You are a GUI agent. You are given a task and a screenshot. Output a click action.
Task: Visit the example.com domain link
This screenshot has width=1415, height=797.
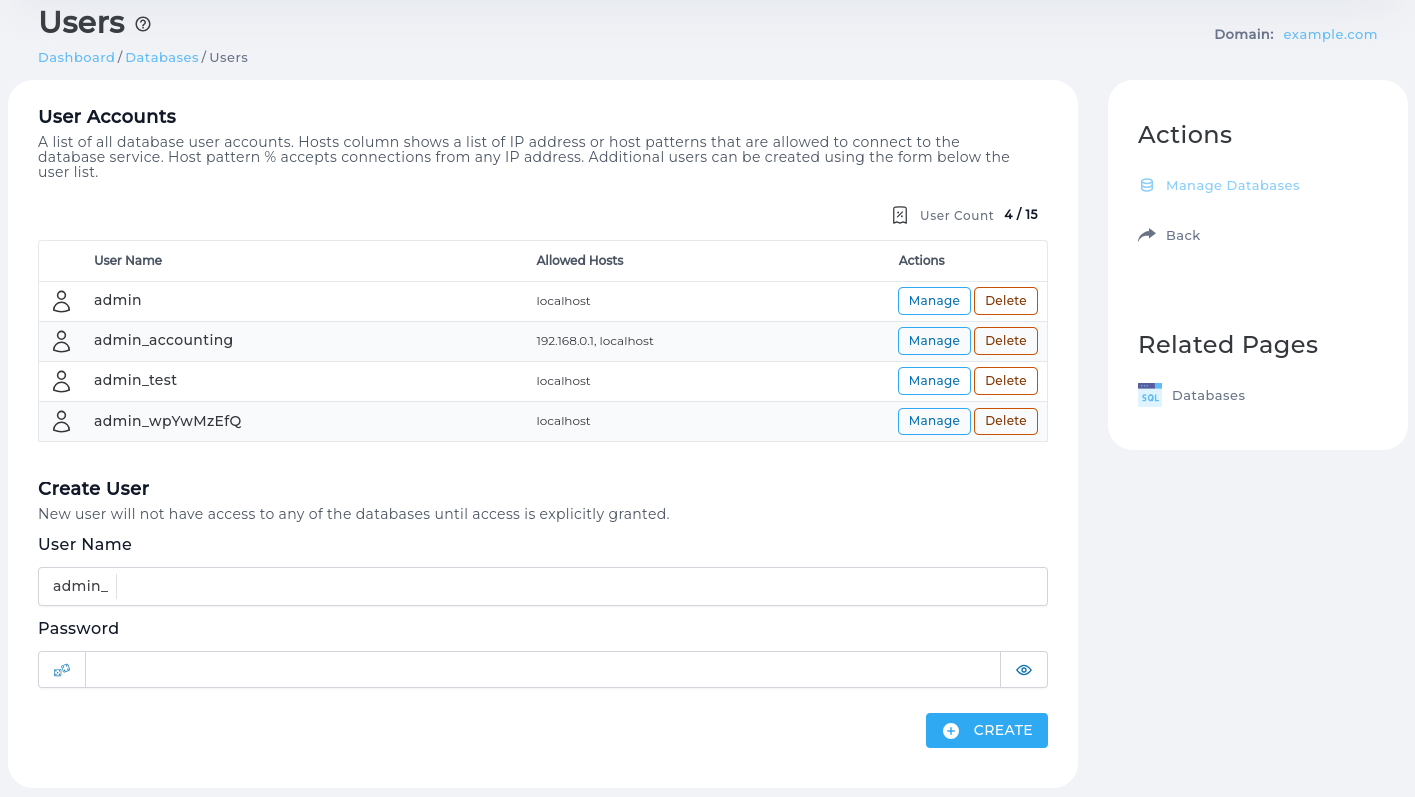pyautogui.click(x=1330, y=34)
